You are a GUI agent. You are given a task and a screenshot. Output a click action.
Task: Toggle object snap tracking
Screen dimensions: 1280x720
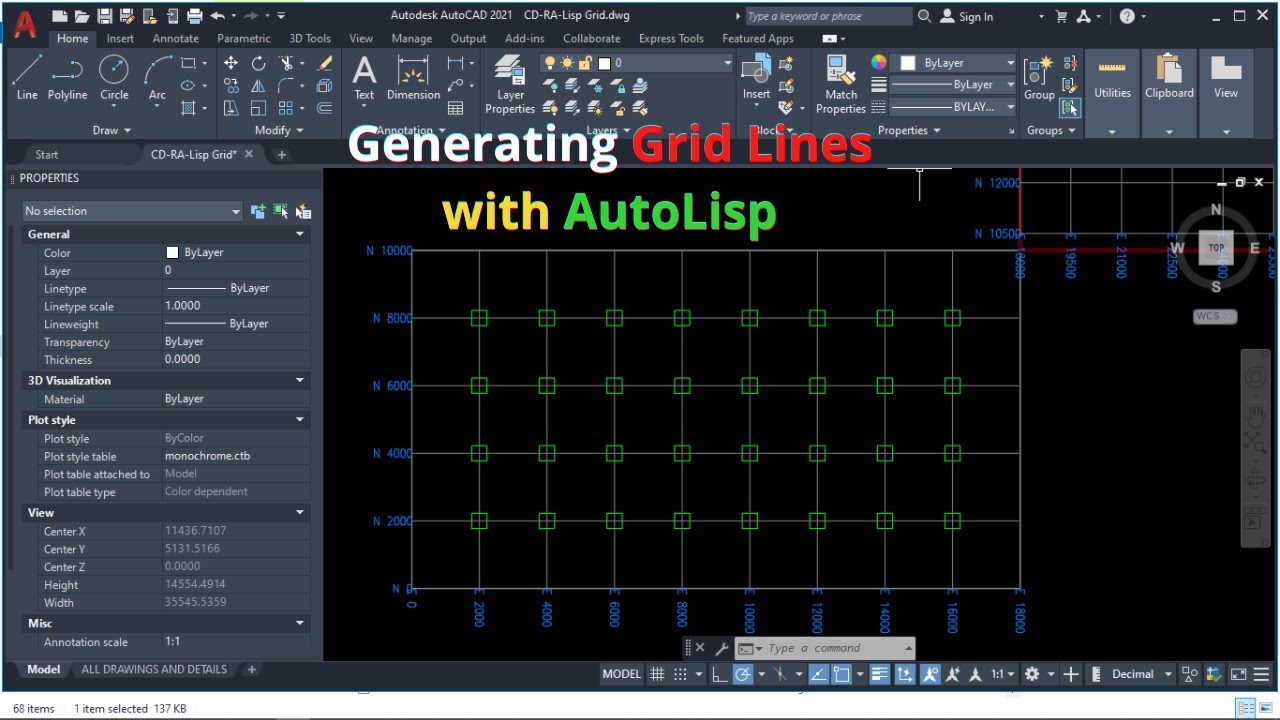[818, 674]
